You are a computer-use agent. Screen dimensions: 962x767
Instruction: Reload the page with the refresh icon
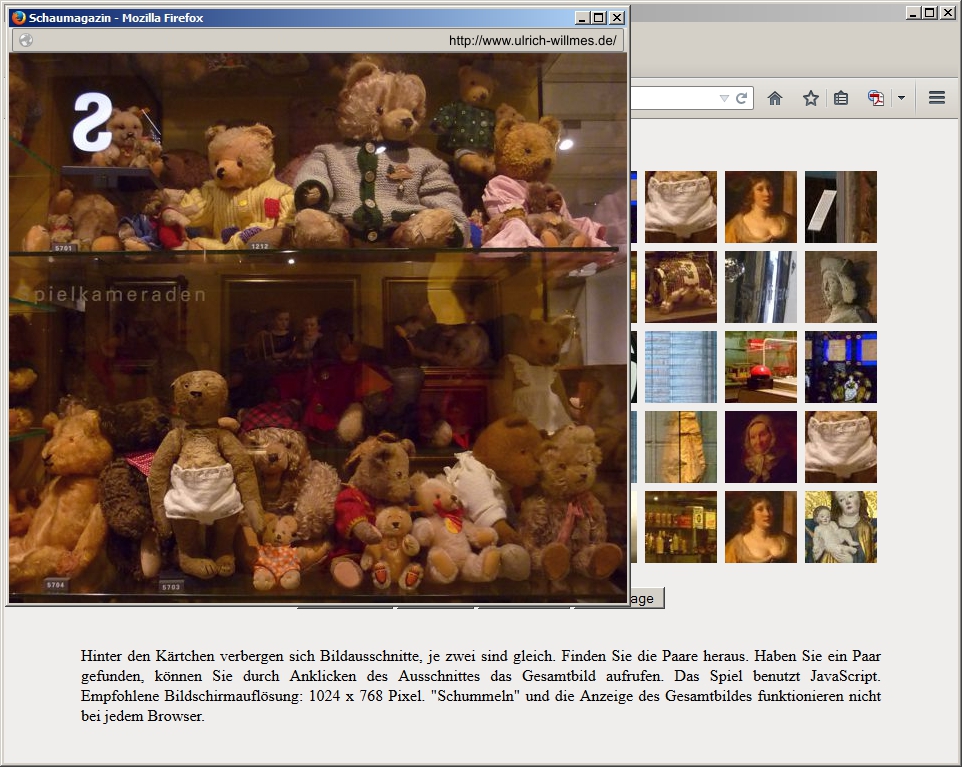point(742,98)
